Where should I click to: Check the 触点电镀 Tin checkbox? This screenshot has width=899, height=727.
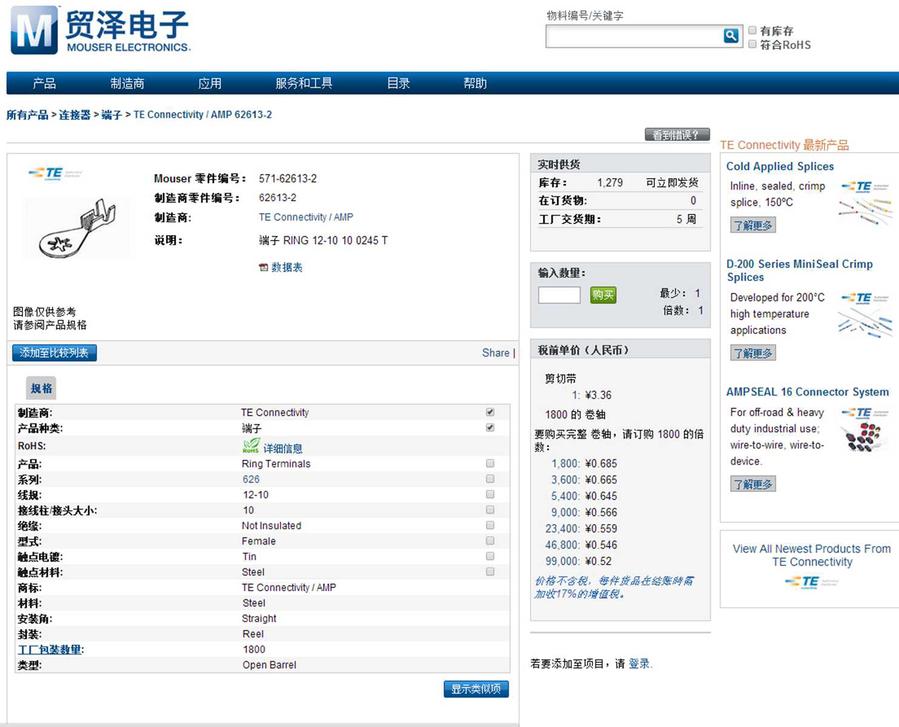click(x=490, y=556)
